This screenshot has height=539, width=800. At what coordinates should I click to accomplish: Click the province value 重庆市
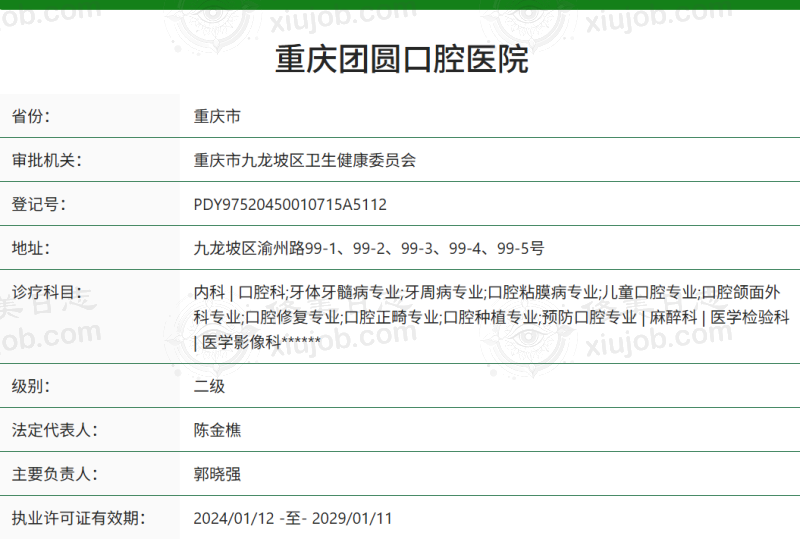pyautogui.click(x=217, y=116)
